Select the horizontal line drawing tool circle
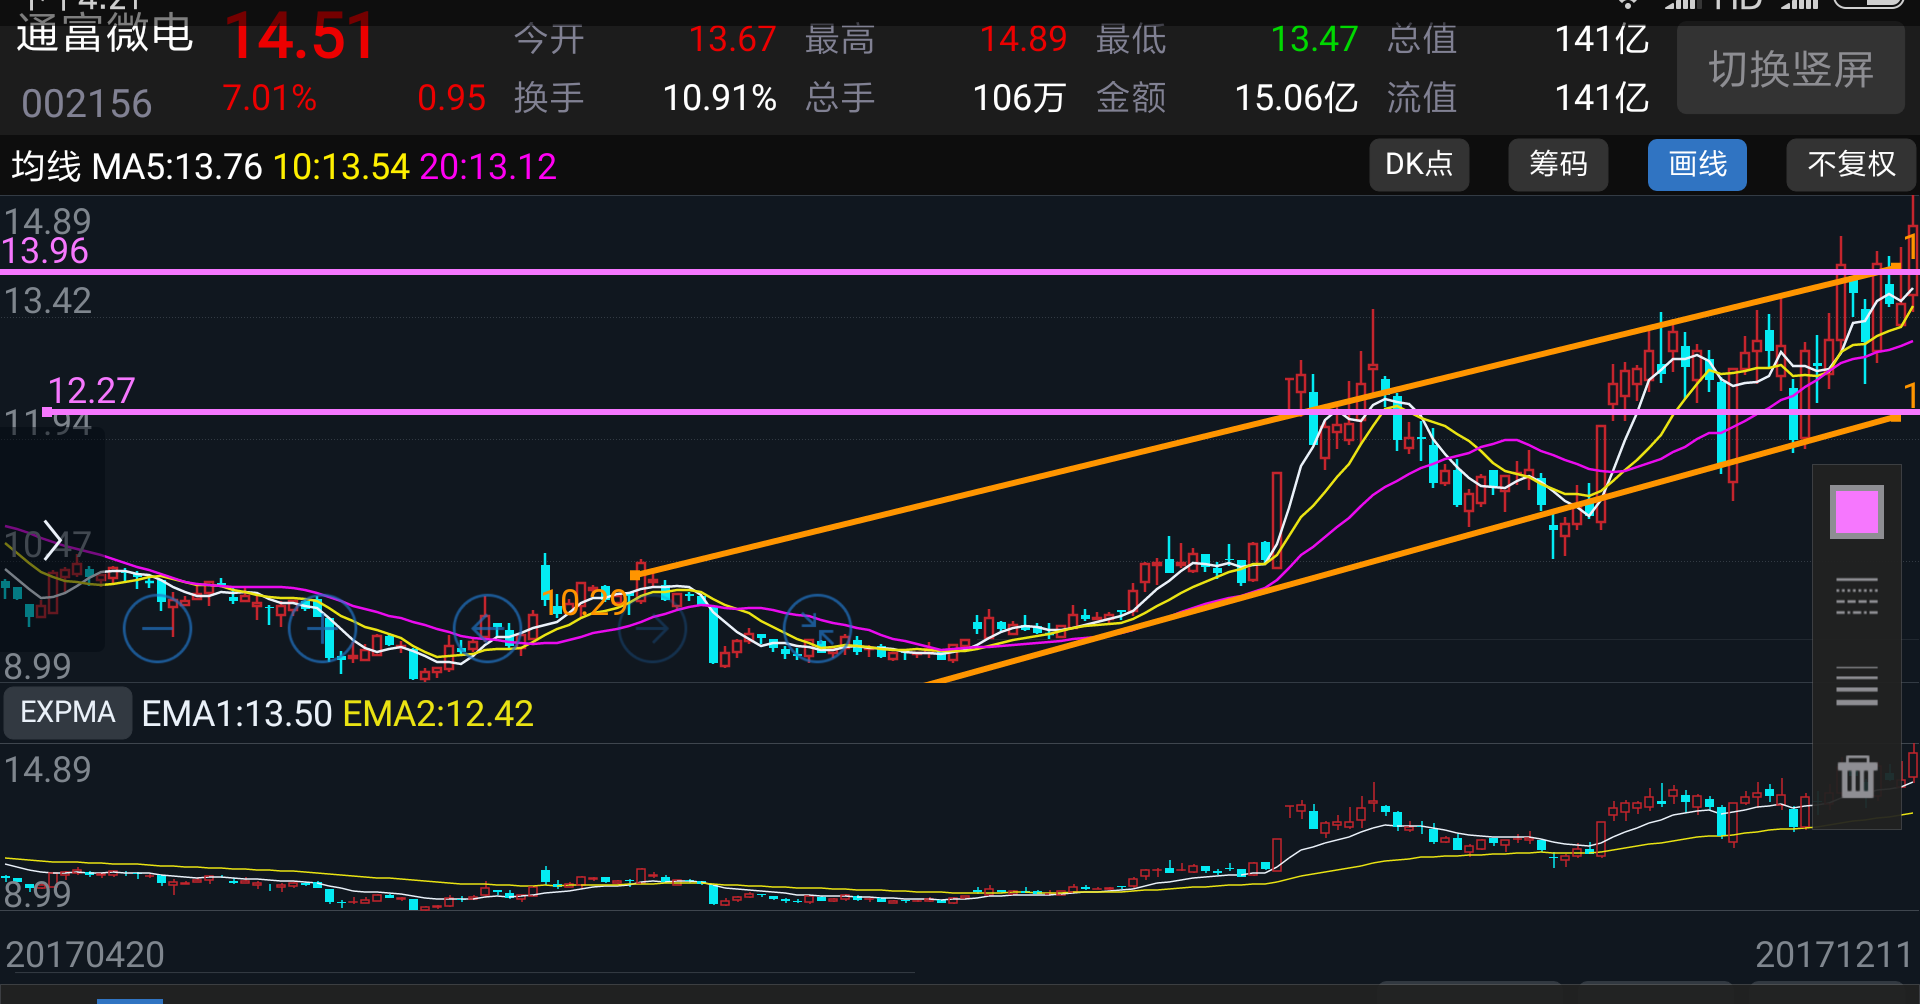This screenshot has height=1004, width=1920. tap(157, 628)
